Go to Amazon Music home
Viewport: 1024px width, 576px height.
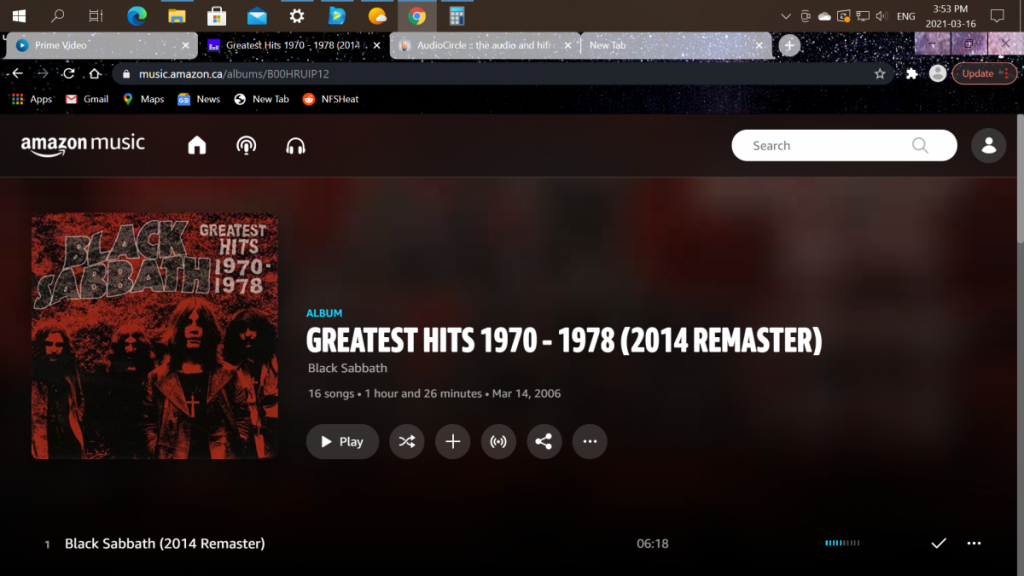click(197, 145)
